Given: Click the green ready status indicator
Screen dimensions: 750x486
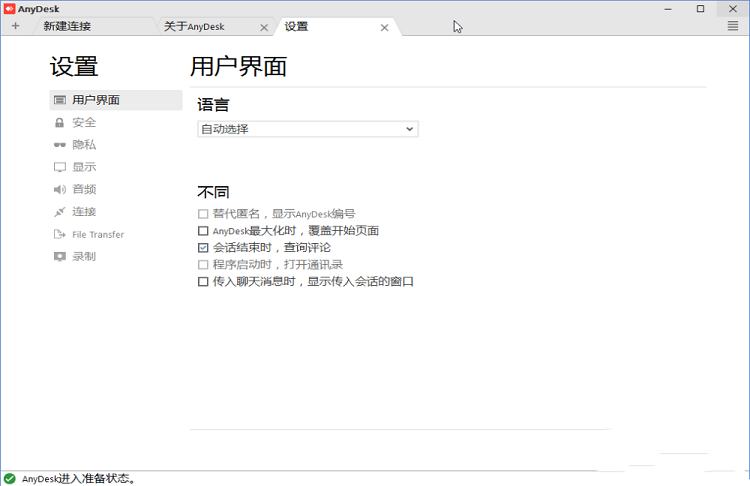Looking at the screenshot, I should pos(9,478).
